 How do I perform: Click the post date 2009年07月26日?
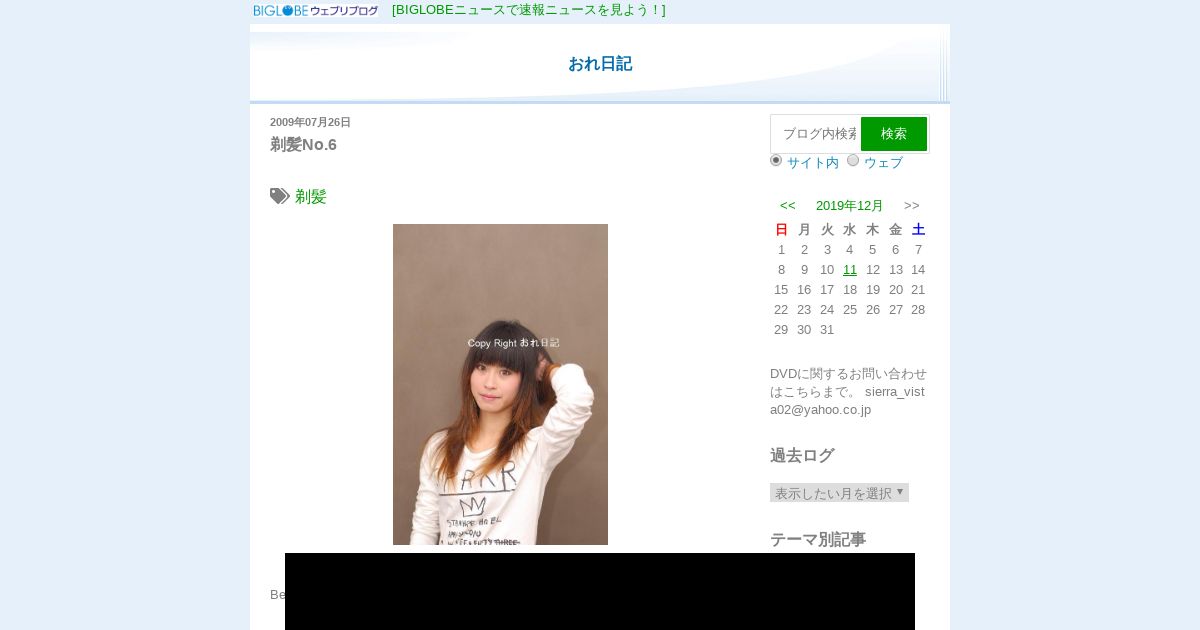[x=310, y=122]
